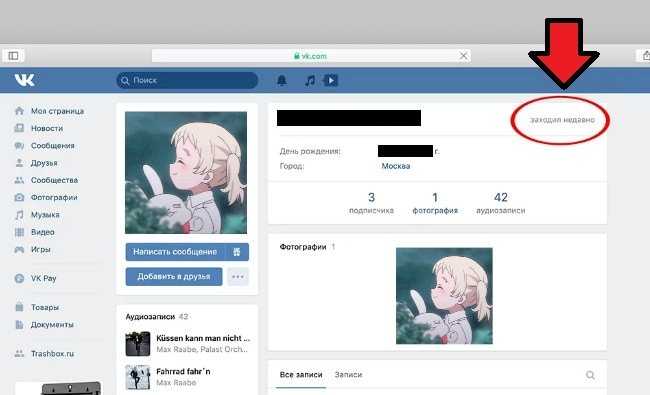Open VK Pay link

pos(44,279)
